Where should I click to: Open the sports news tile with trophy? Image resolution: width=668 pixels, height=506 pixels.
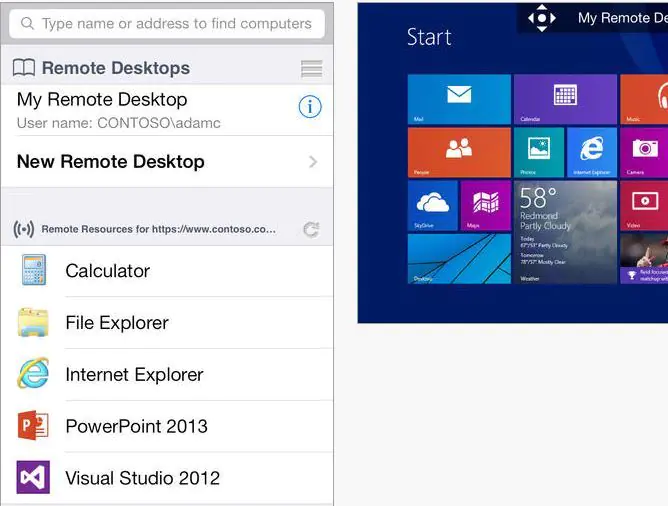tap(644, 259)
